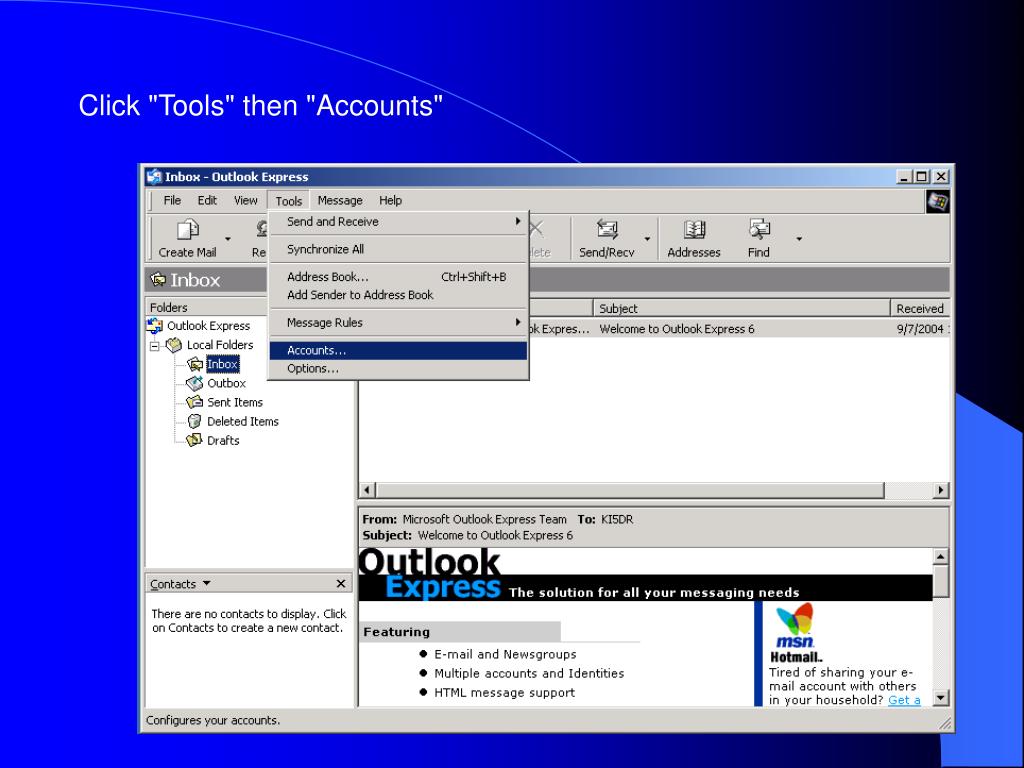
Task: Click 'E-mail and Newsgroups' feature text
Action: [505, 654]
